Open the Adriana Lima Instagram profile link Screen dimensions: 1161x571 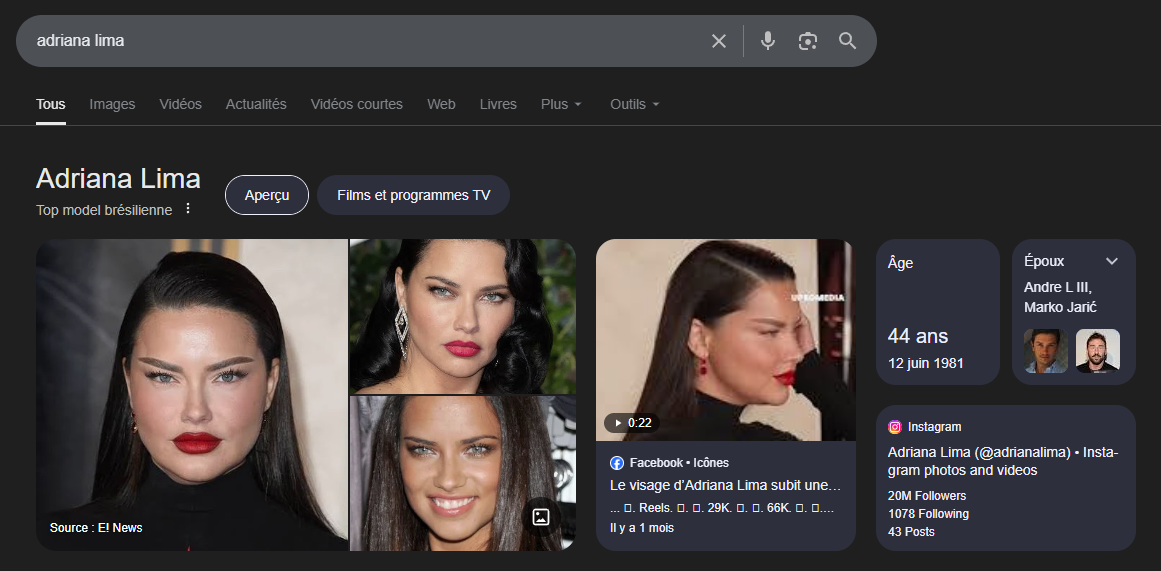tap(1002, 460)
